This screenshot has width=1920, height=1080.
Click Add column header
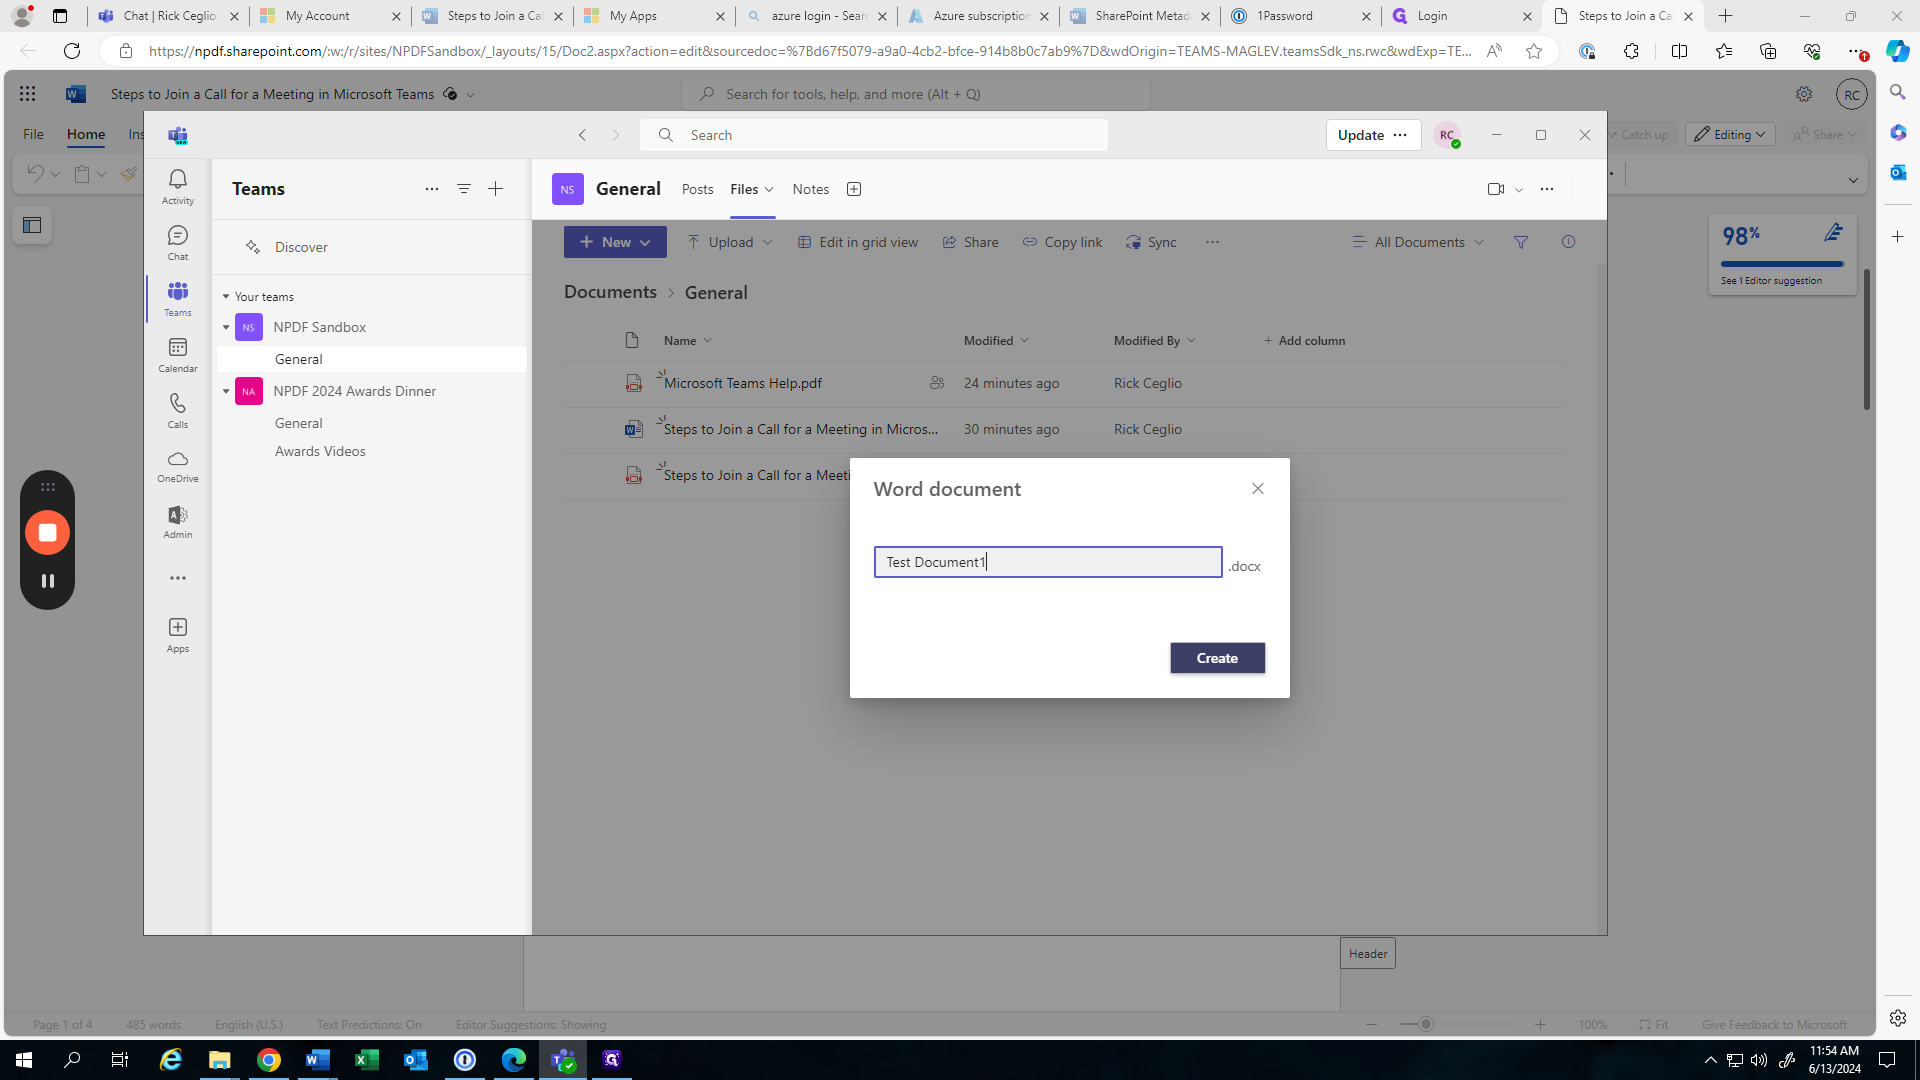pos(1304,341)
